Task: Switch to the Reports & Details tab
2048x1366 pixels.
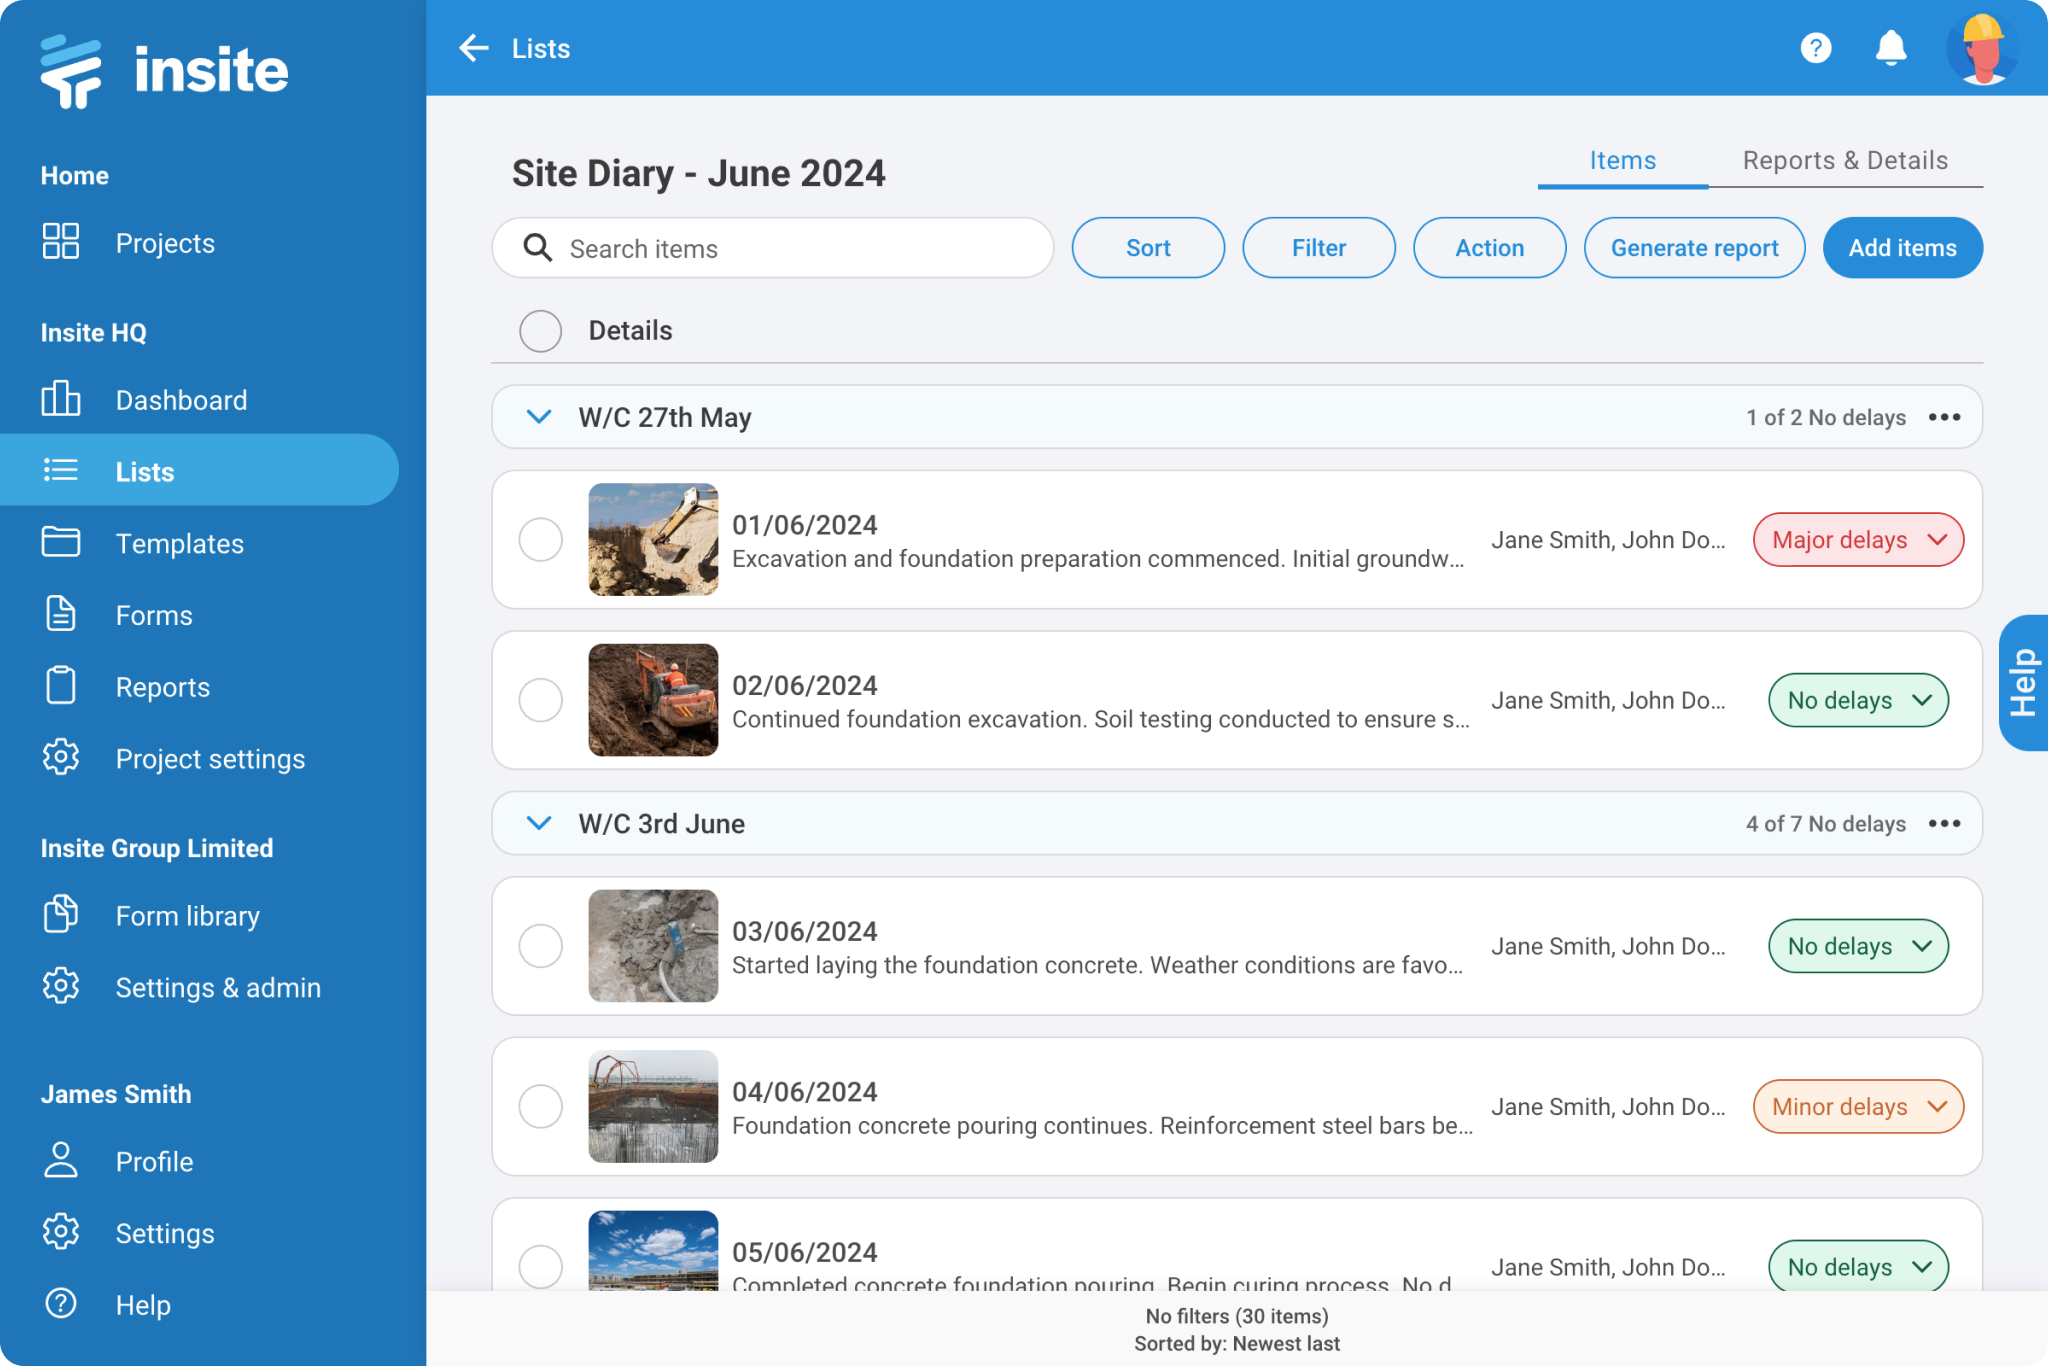Action: click(x=1845, y=160)
